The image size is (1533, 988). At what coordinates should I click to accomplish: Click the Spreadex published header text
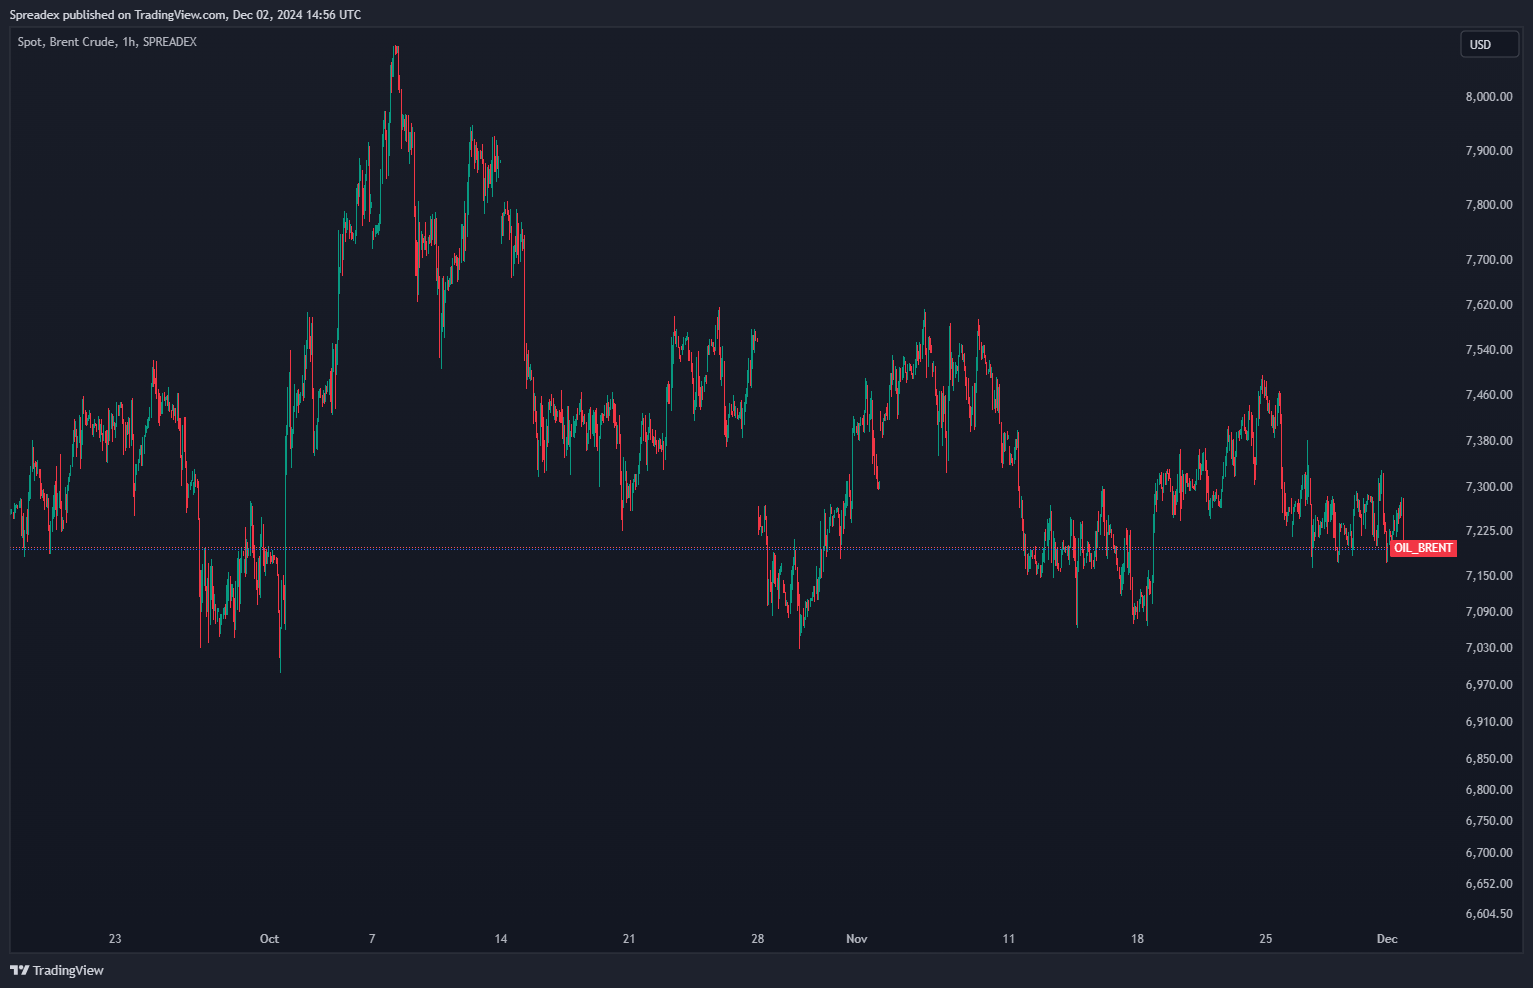tap(186, 15)
